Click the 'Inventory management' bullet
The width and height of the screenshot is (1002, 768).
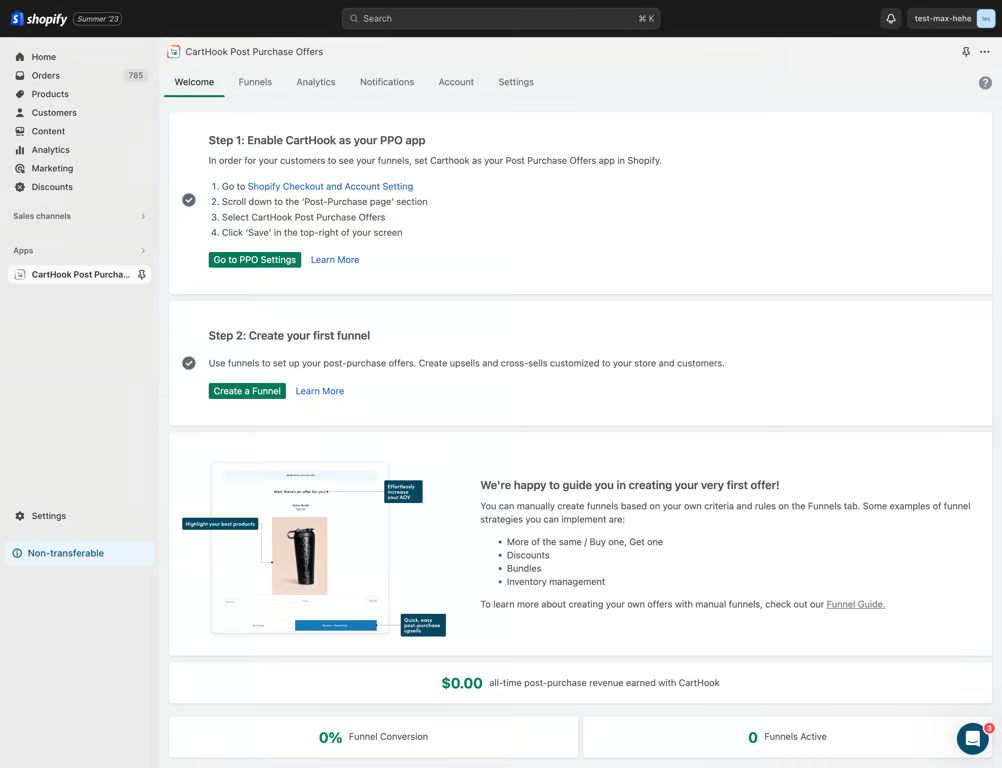click(x=556, y=581)
